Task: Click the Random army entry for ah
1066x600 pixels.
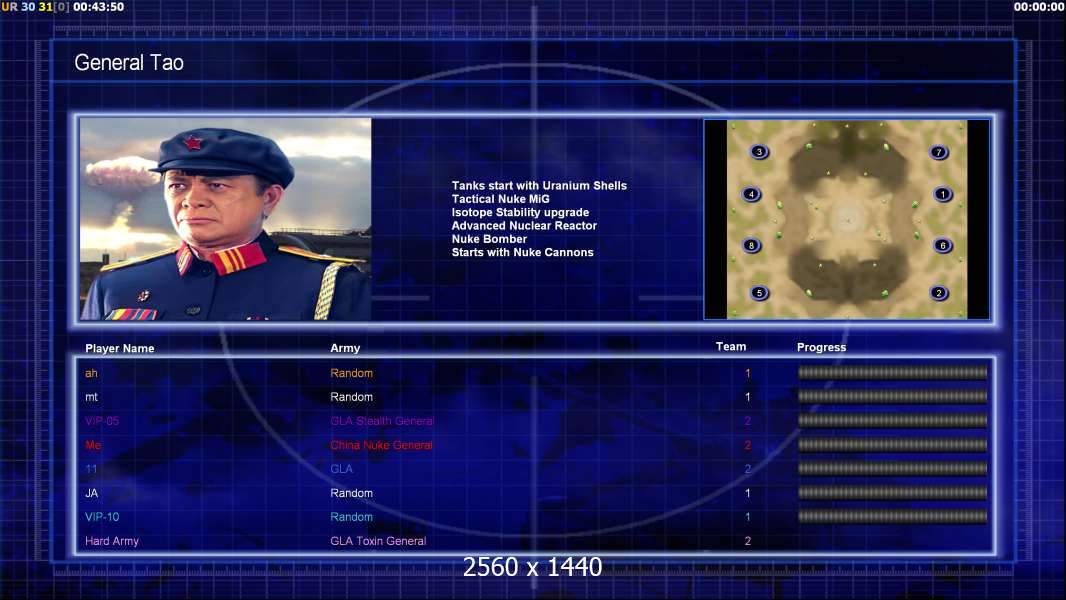Action: (351, 373)
